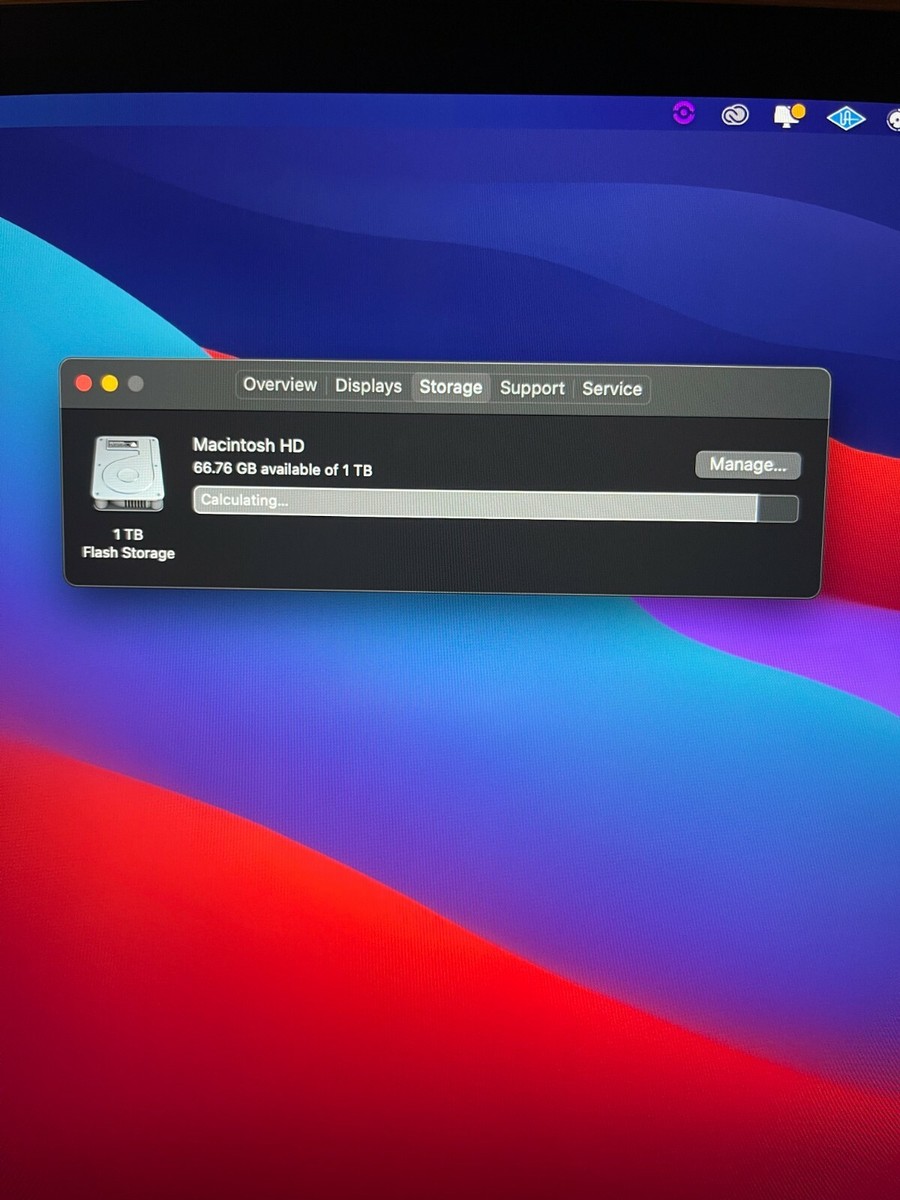Open the Creative Cloud menu bar icon
The image size is (900, 1200).
pyautogui.click(x=735, y=115)
